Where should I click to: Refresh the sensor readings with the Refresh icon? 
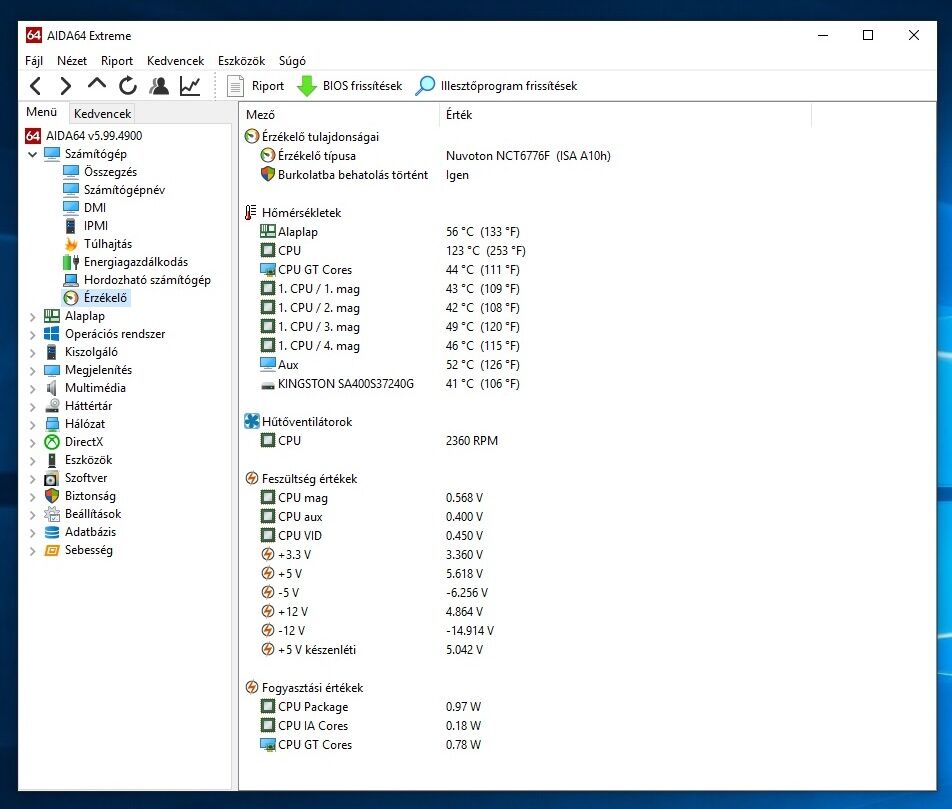point(128,86)
